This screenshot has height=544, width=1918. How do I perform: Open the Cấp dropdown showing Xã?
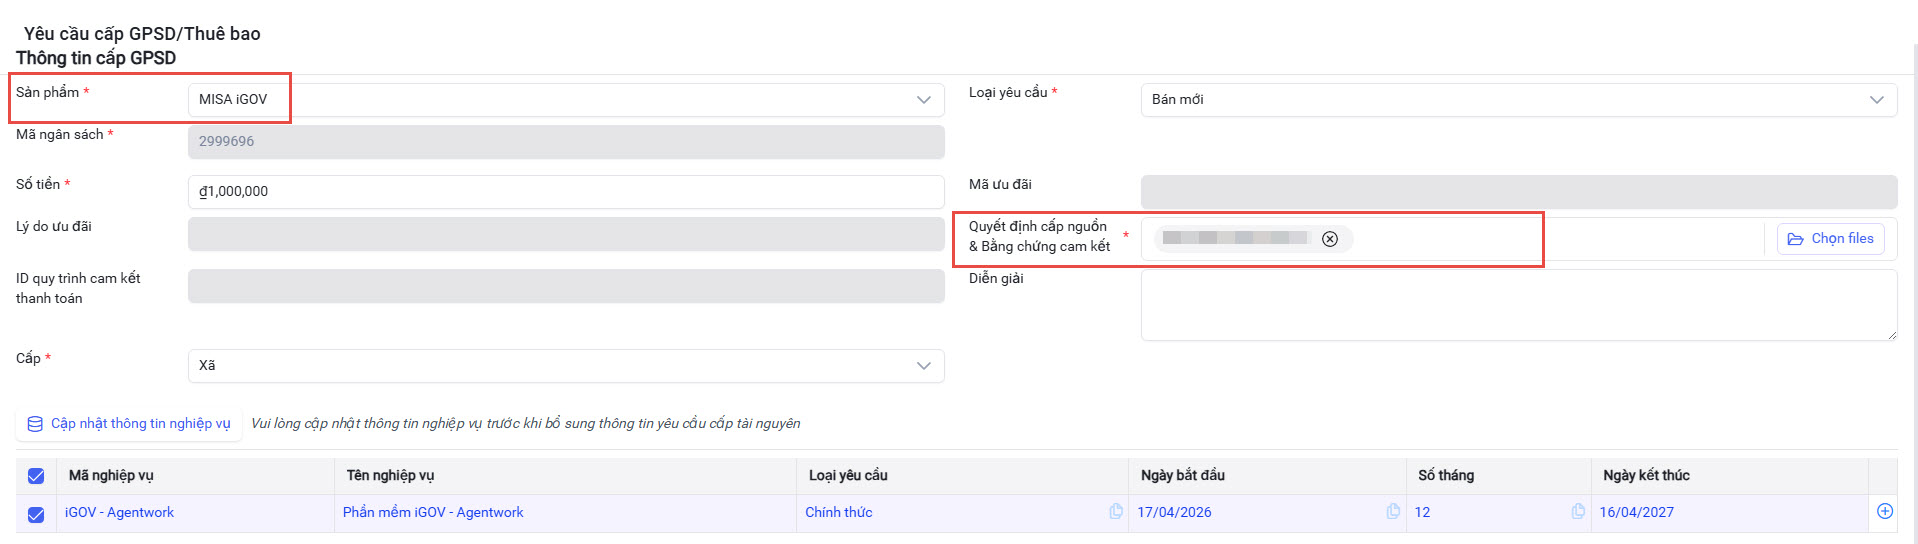565,366
